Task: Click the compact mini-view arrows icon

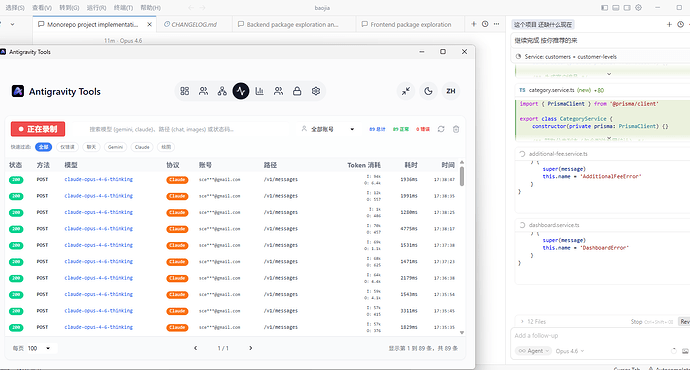Action: (x=406, y=91)
